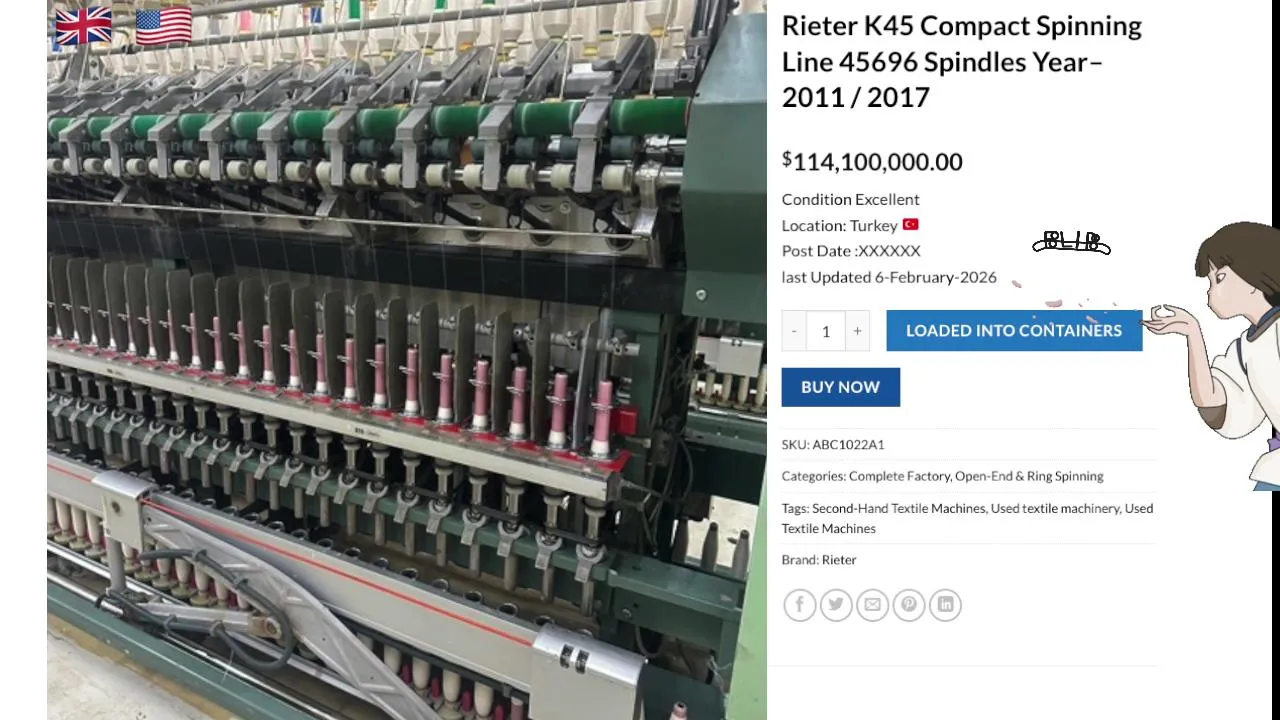This screenshot has width=1280, height=720.
Task: Enlarge the spinning machine product photo
Action: [x=407, y=360]
